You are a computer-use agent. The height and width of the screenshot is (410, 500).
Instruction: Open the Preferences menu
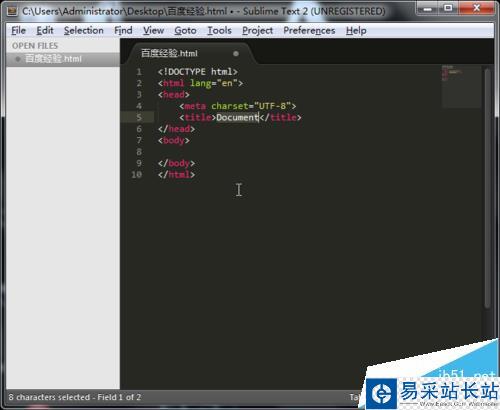(309, 30)
